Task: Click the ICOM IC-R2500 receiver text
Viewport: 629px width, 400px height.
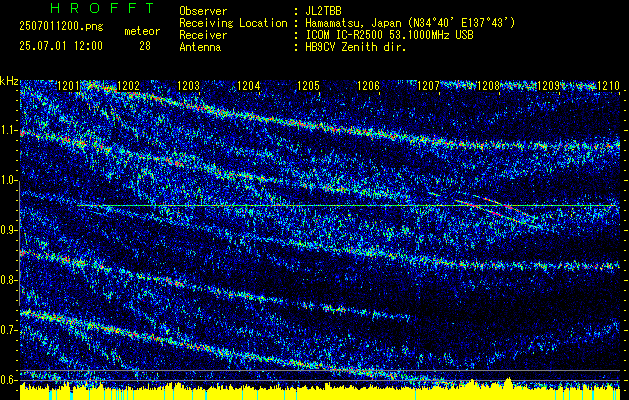Action: (x=389, y=35)
